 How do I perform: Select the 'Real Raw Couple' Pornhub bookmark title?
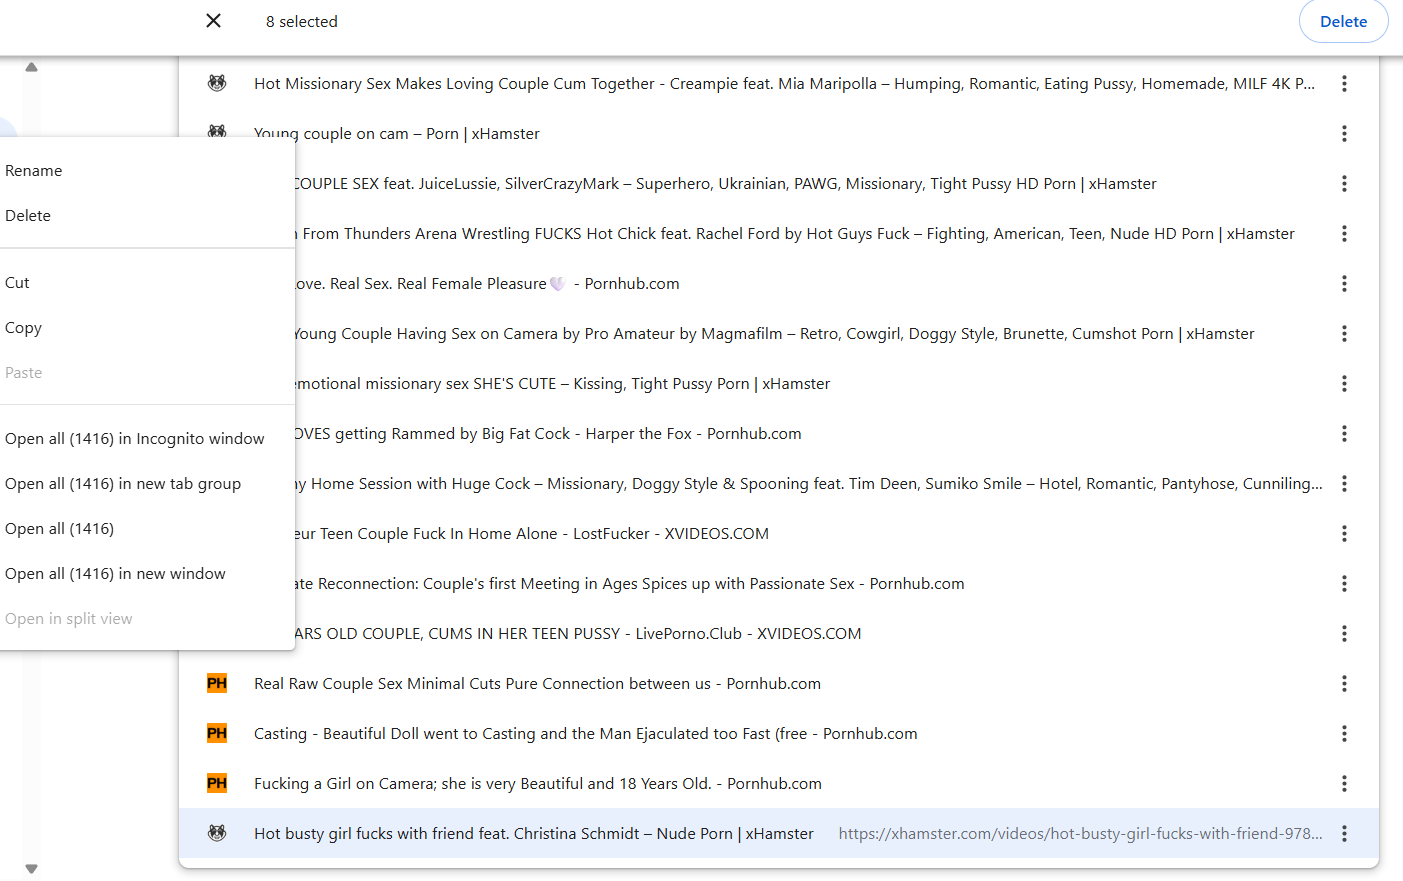(x=537, y=684)
